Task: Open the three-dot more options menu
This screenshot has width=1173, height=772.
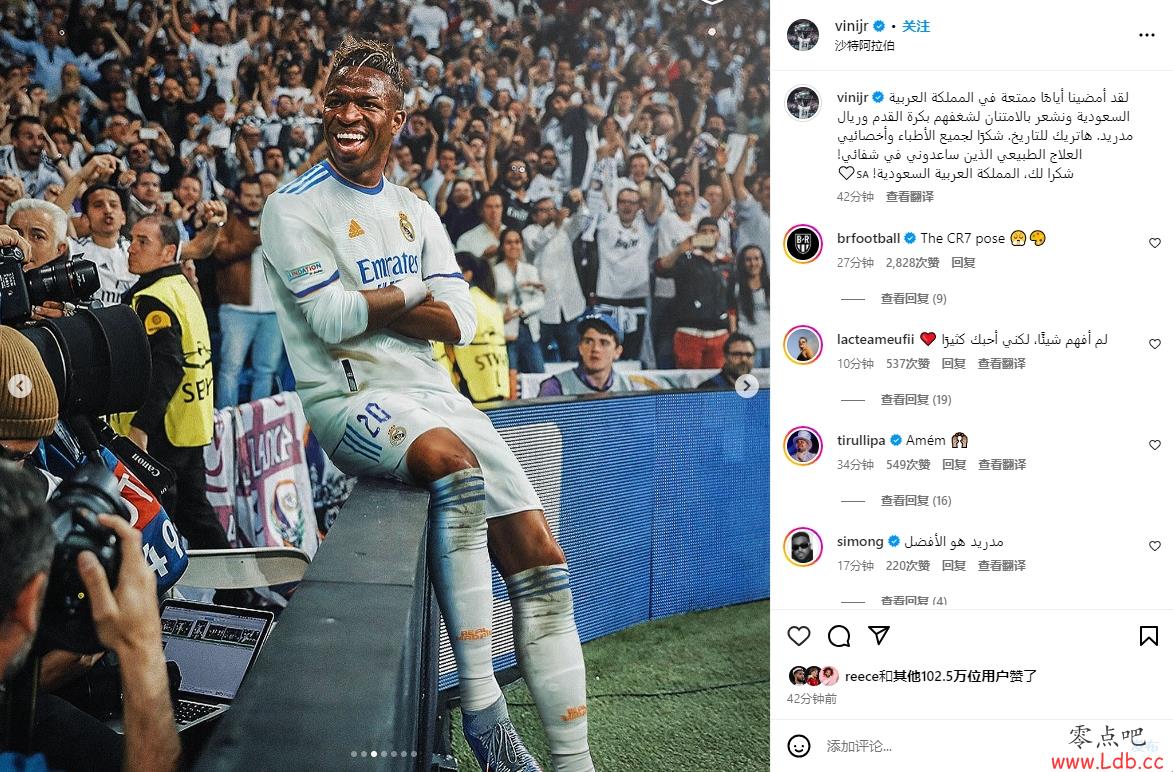Action: coord(1147,35)
